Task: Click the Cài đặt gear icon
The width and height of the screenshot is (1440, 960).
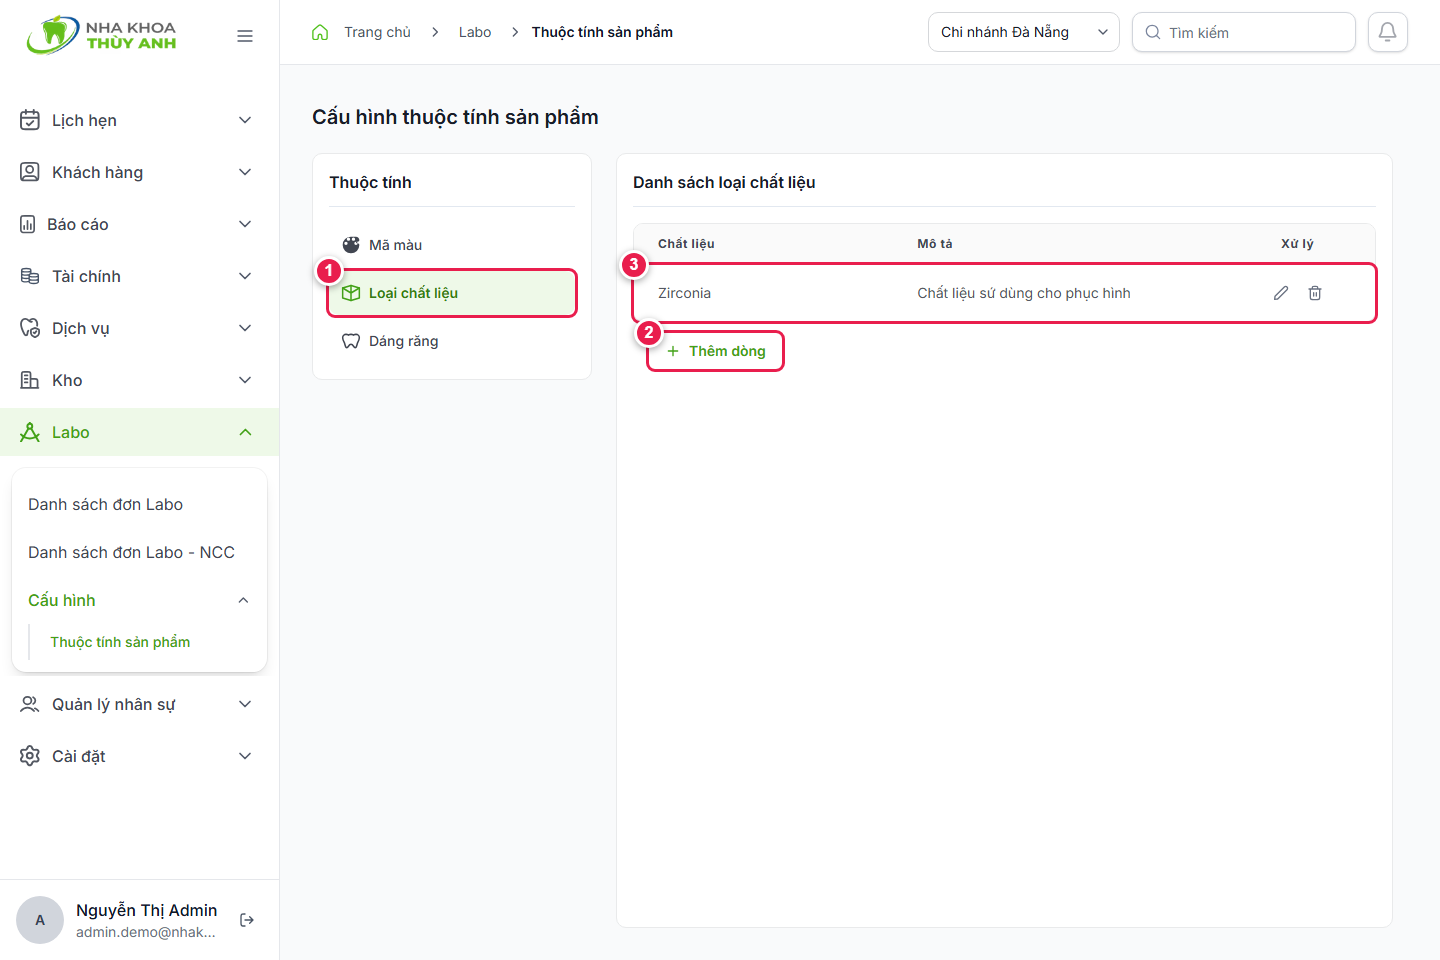Action: (x=30, y=756)
